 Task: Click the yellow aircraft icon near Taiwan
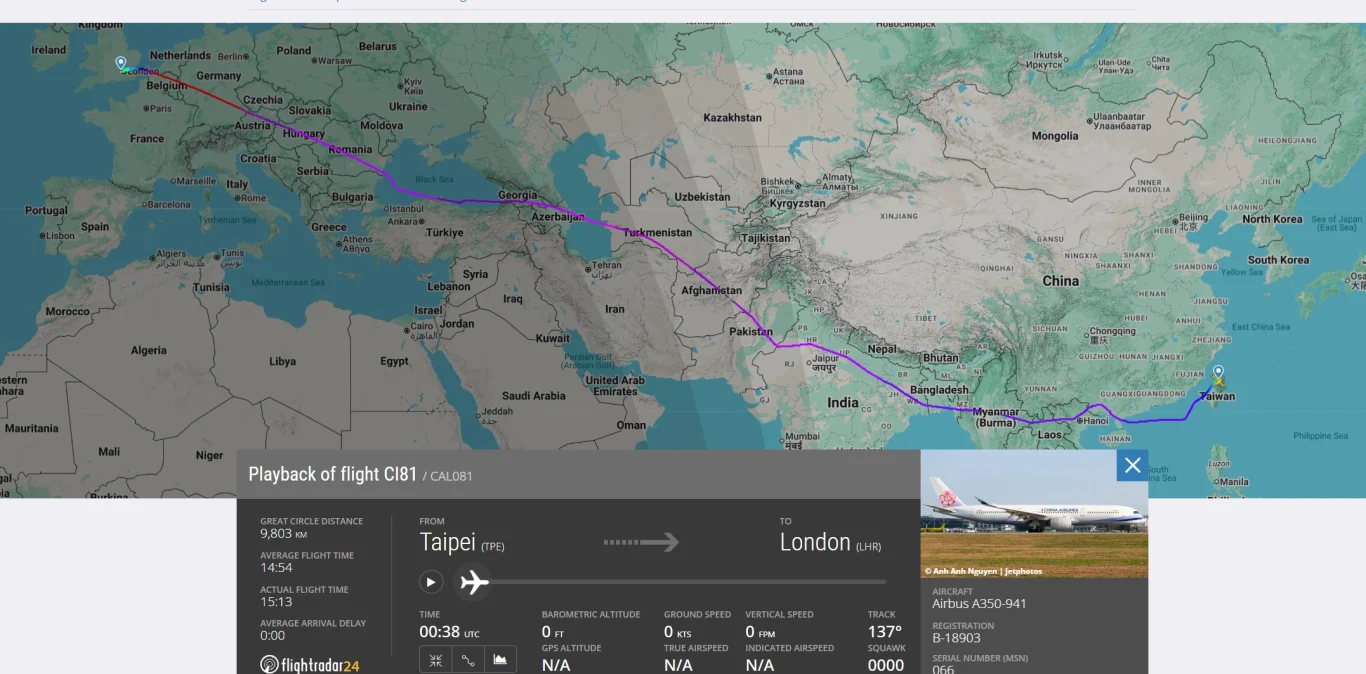click(1219, 382)
